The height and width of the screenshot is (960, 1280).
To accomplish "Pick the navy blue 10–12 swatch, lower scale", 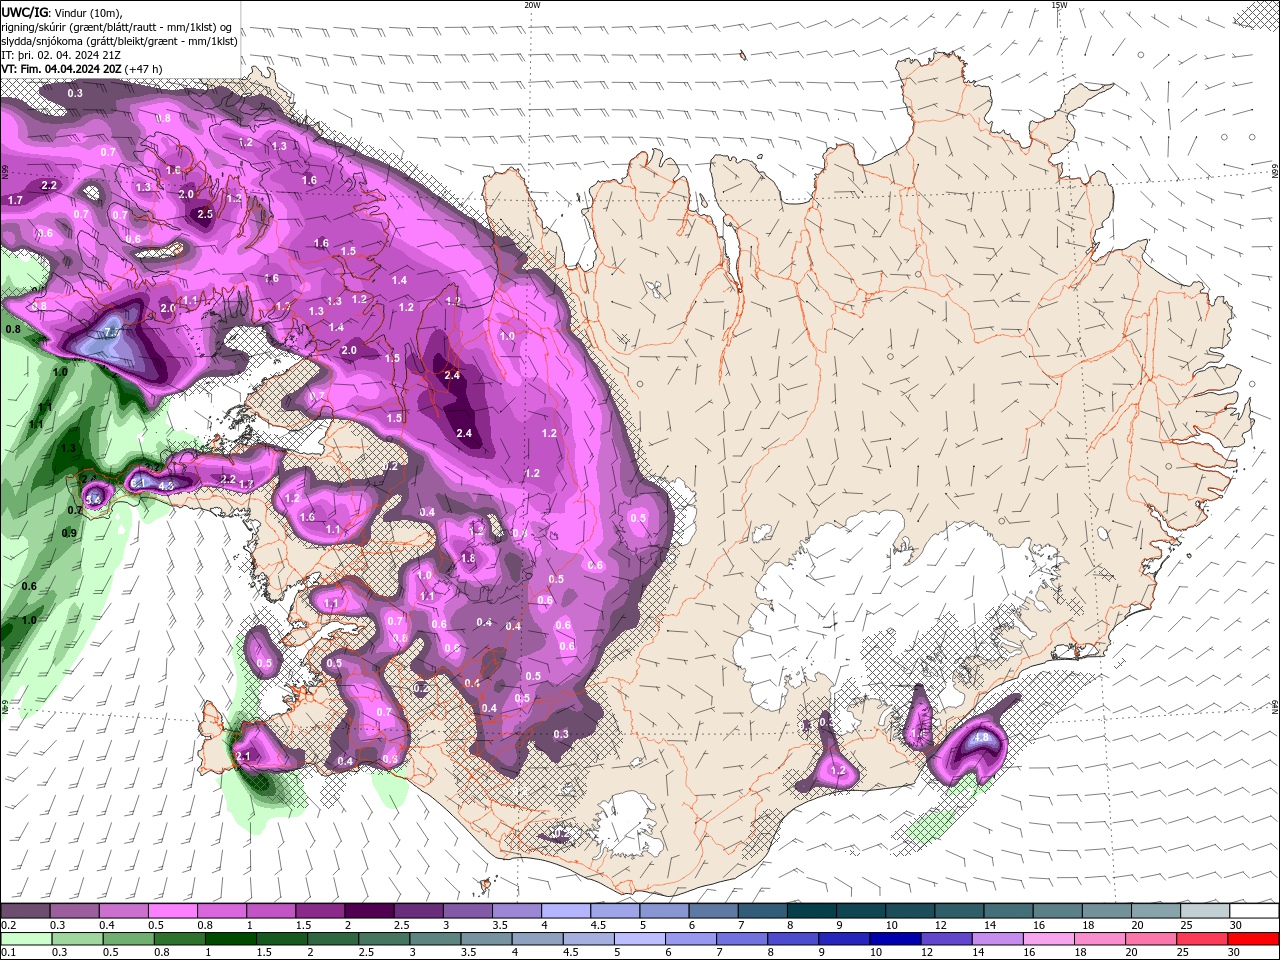I will pos(896,939).
